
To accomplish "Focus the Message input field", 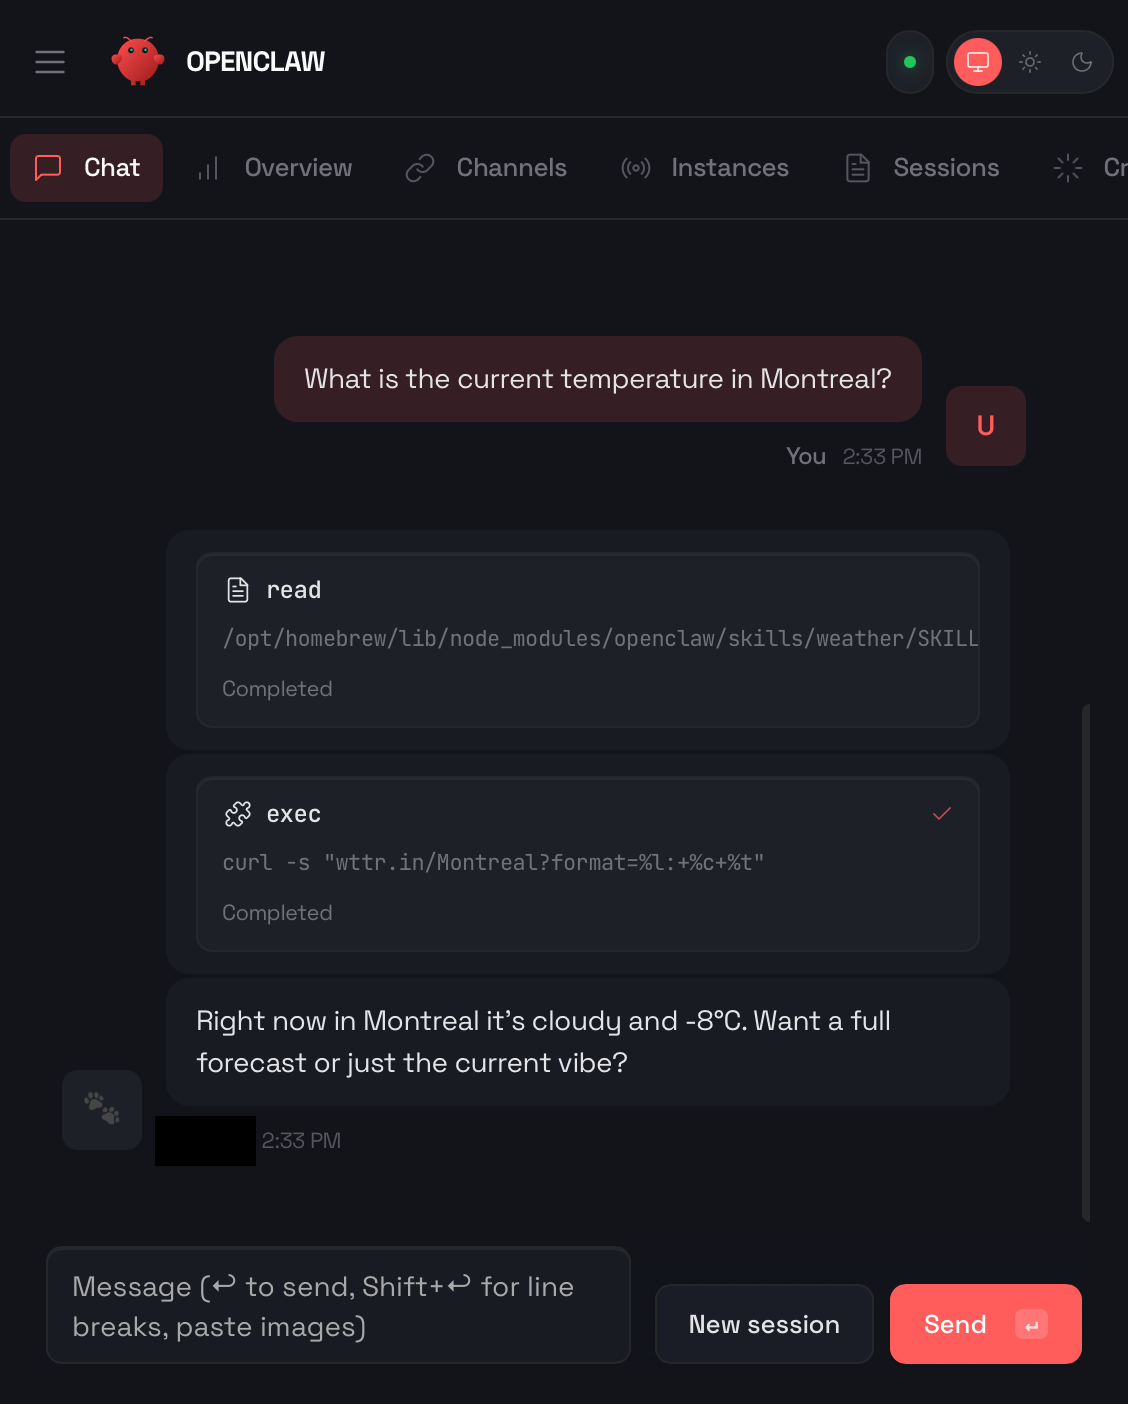I will [338, 1305].
